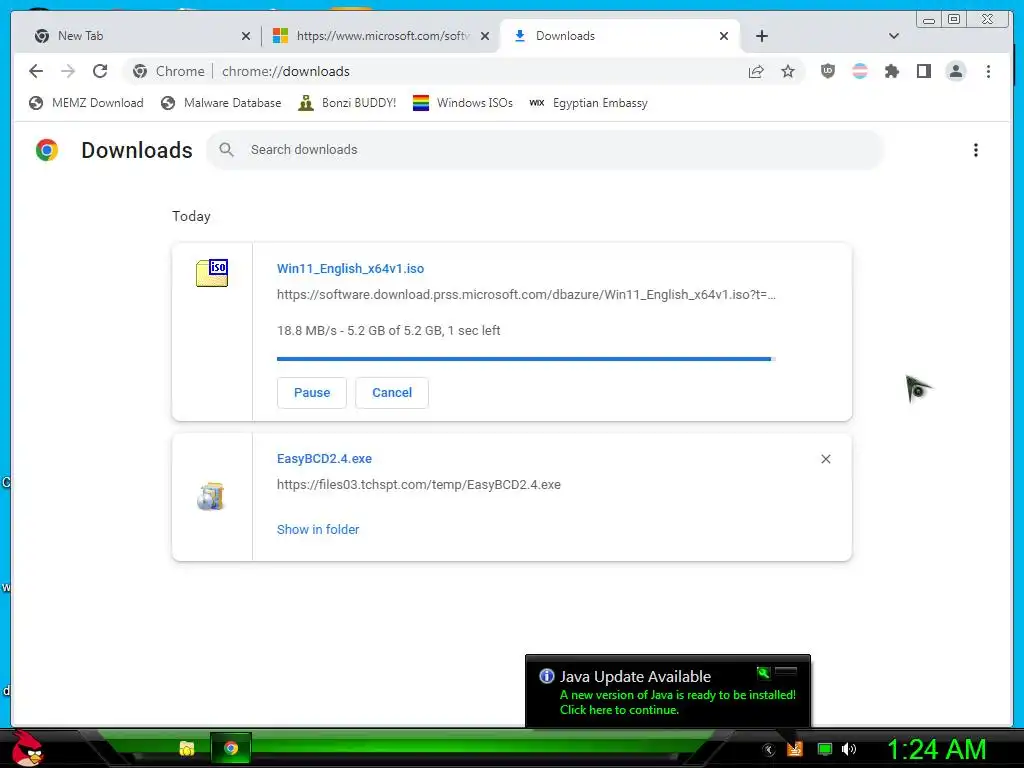This screenshot has height=768, width=1024.
Task: Pause the Win11 ISO download
Action: tap(312, 392)
